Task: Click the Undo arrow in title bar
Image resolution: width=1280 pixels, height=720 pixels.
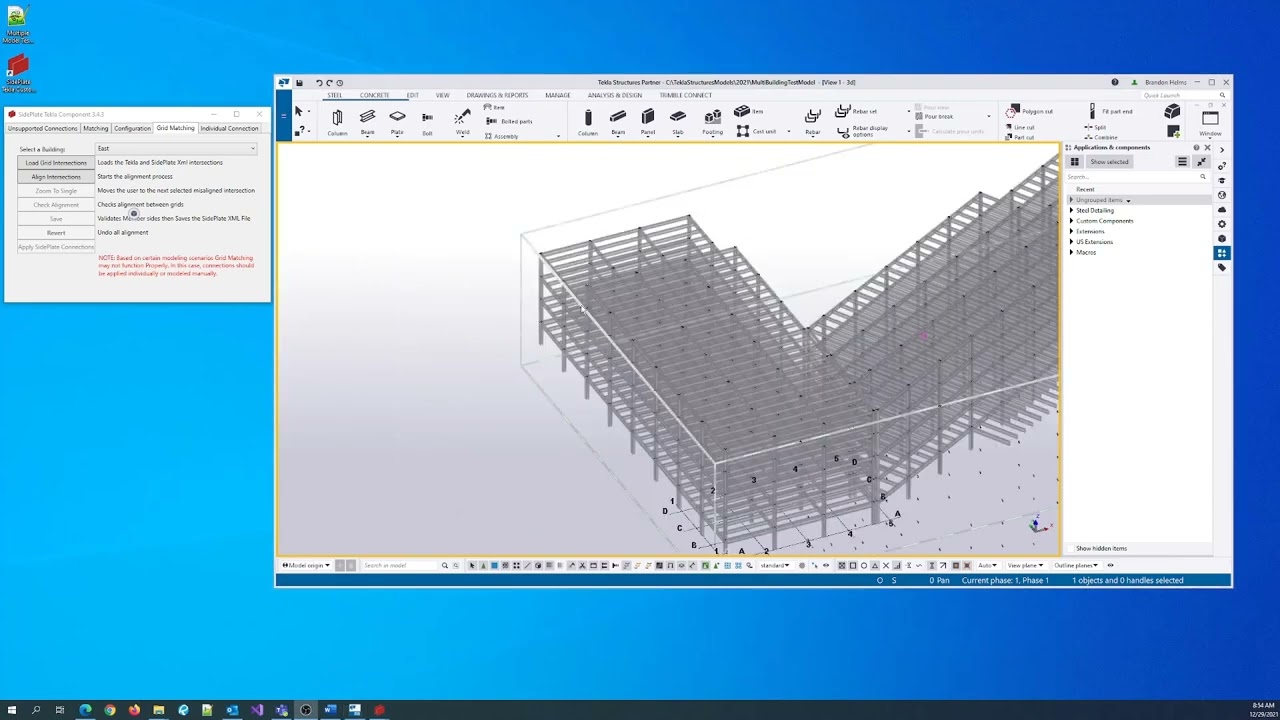Action: tap(319, 83)
